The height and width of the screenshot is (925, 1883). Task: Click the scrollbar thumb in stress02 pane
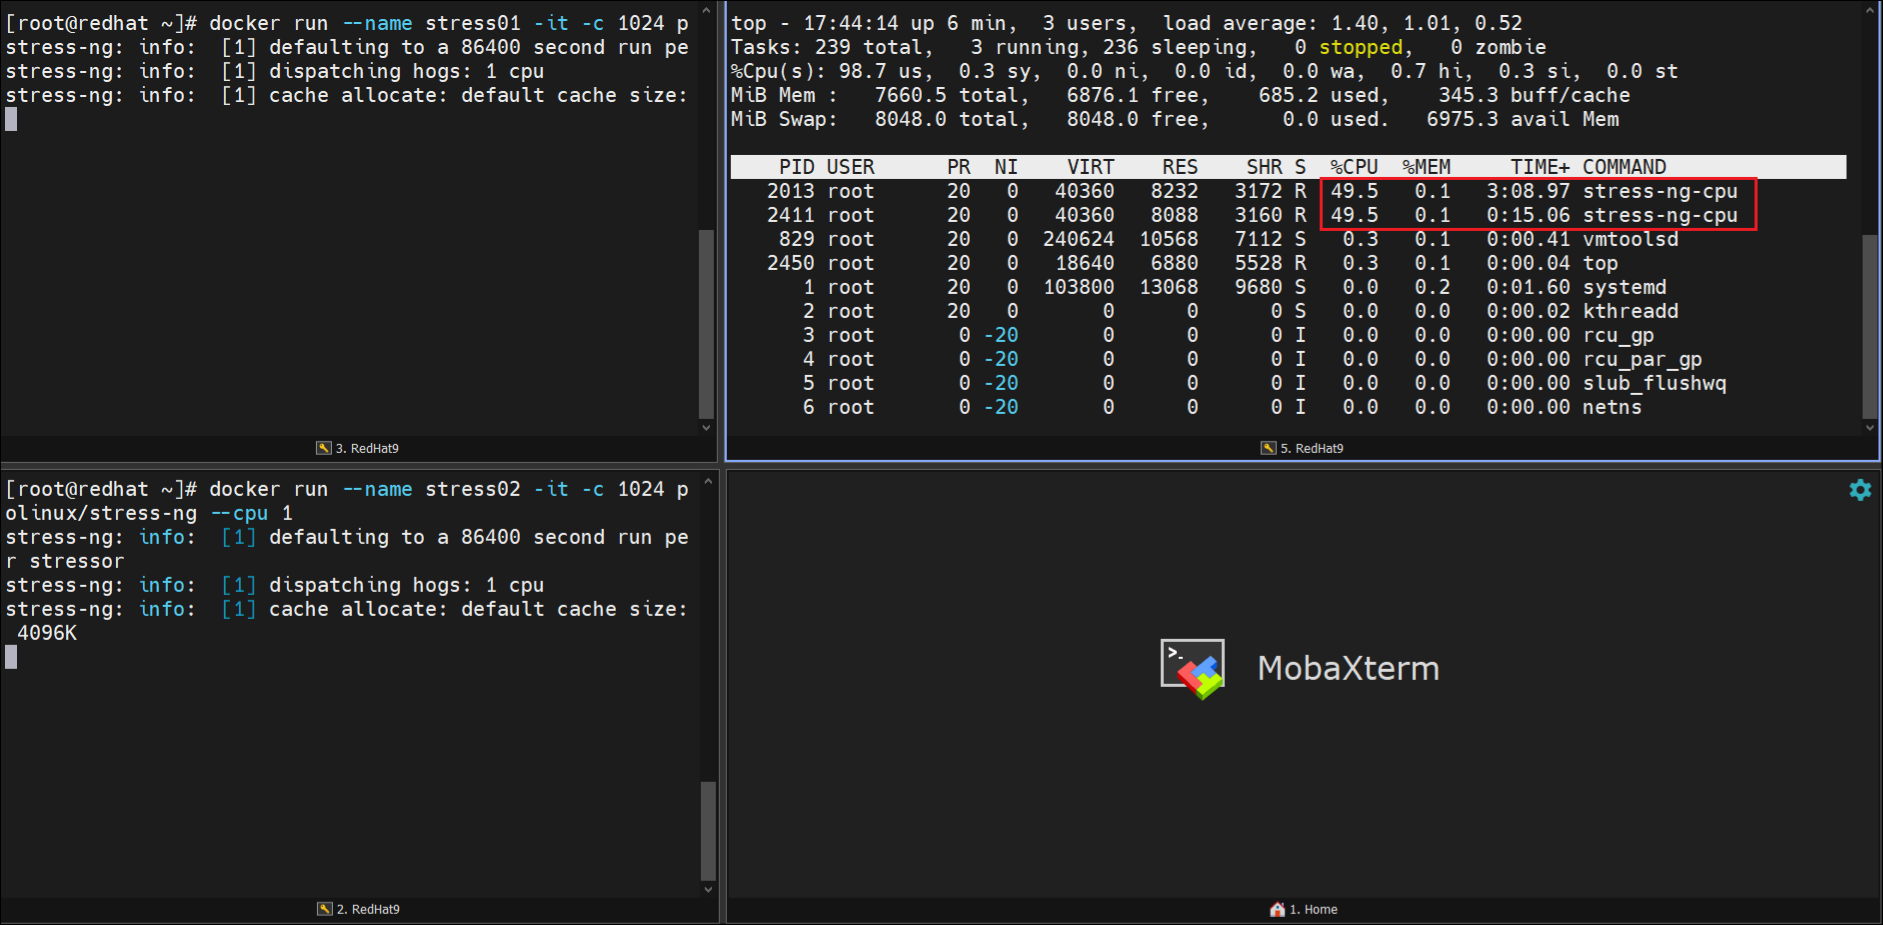[x=708, y=830]
